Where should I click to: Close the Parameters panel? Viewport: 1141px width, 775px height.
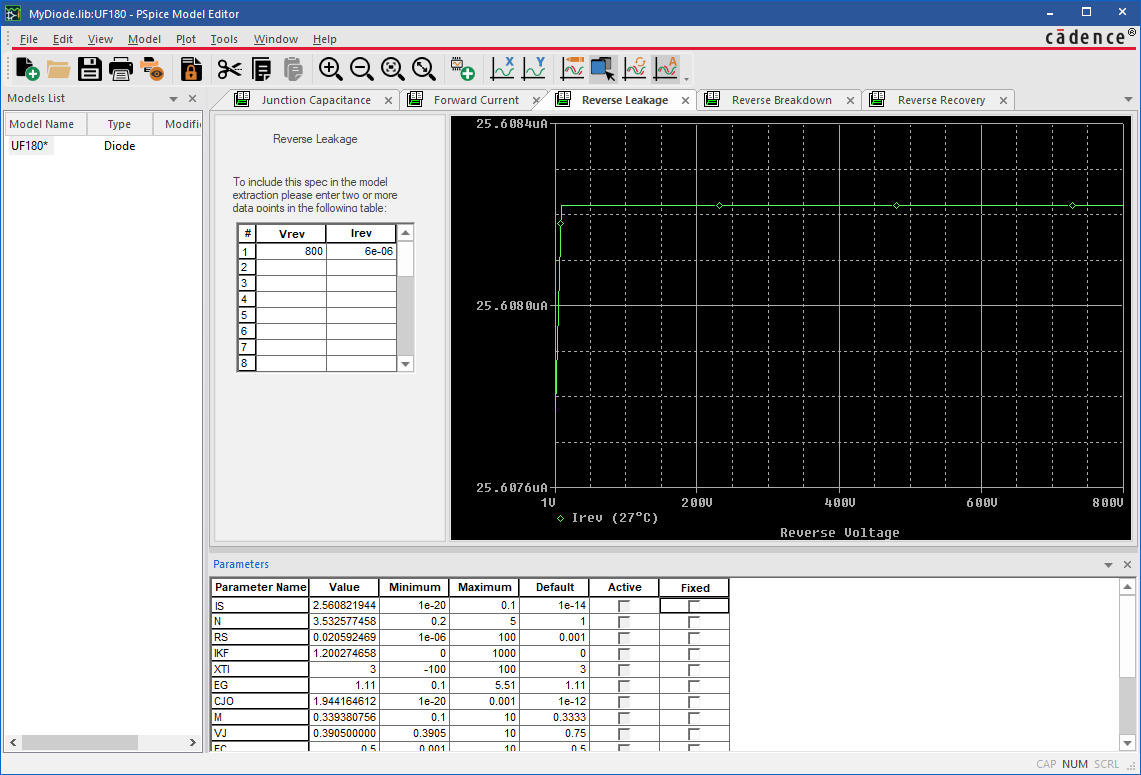(1127, 565)
